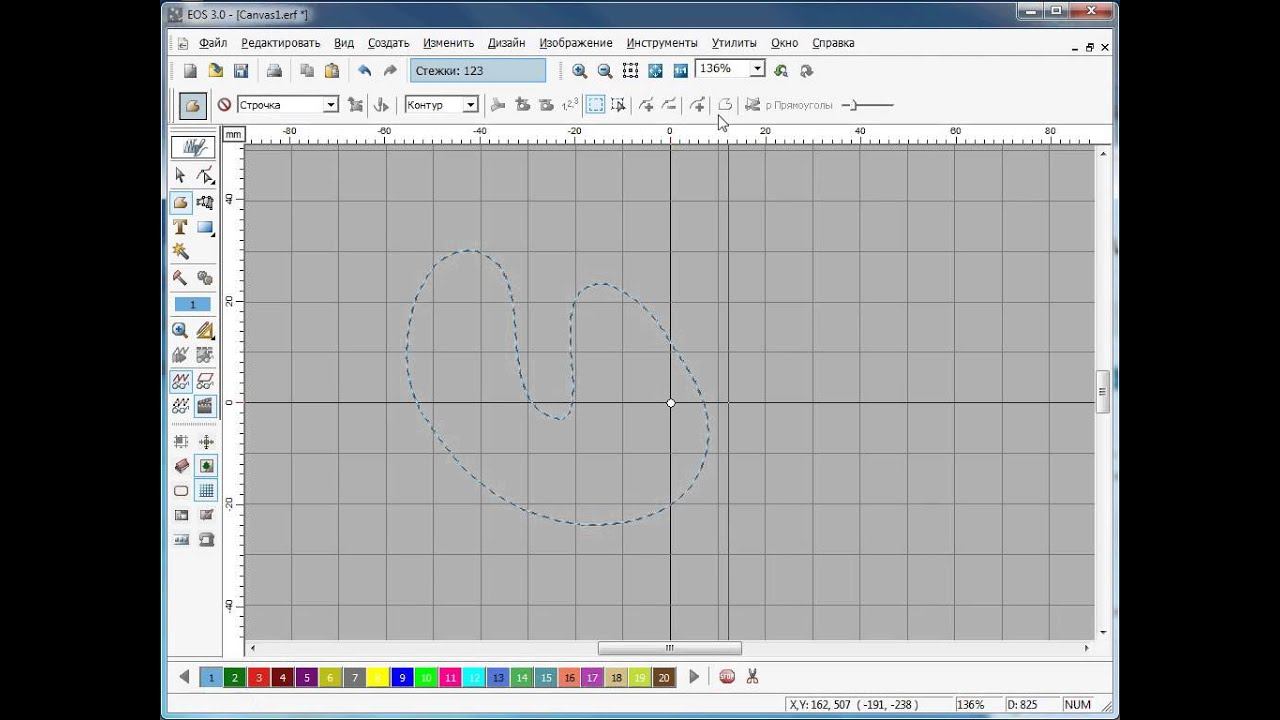
Task: Click the Undo arrow icon
Action: (x=365, y=71)
